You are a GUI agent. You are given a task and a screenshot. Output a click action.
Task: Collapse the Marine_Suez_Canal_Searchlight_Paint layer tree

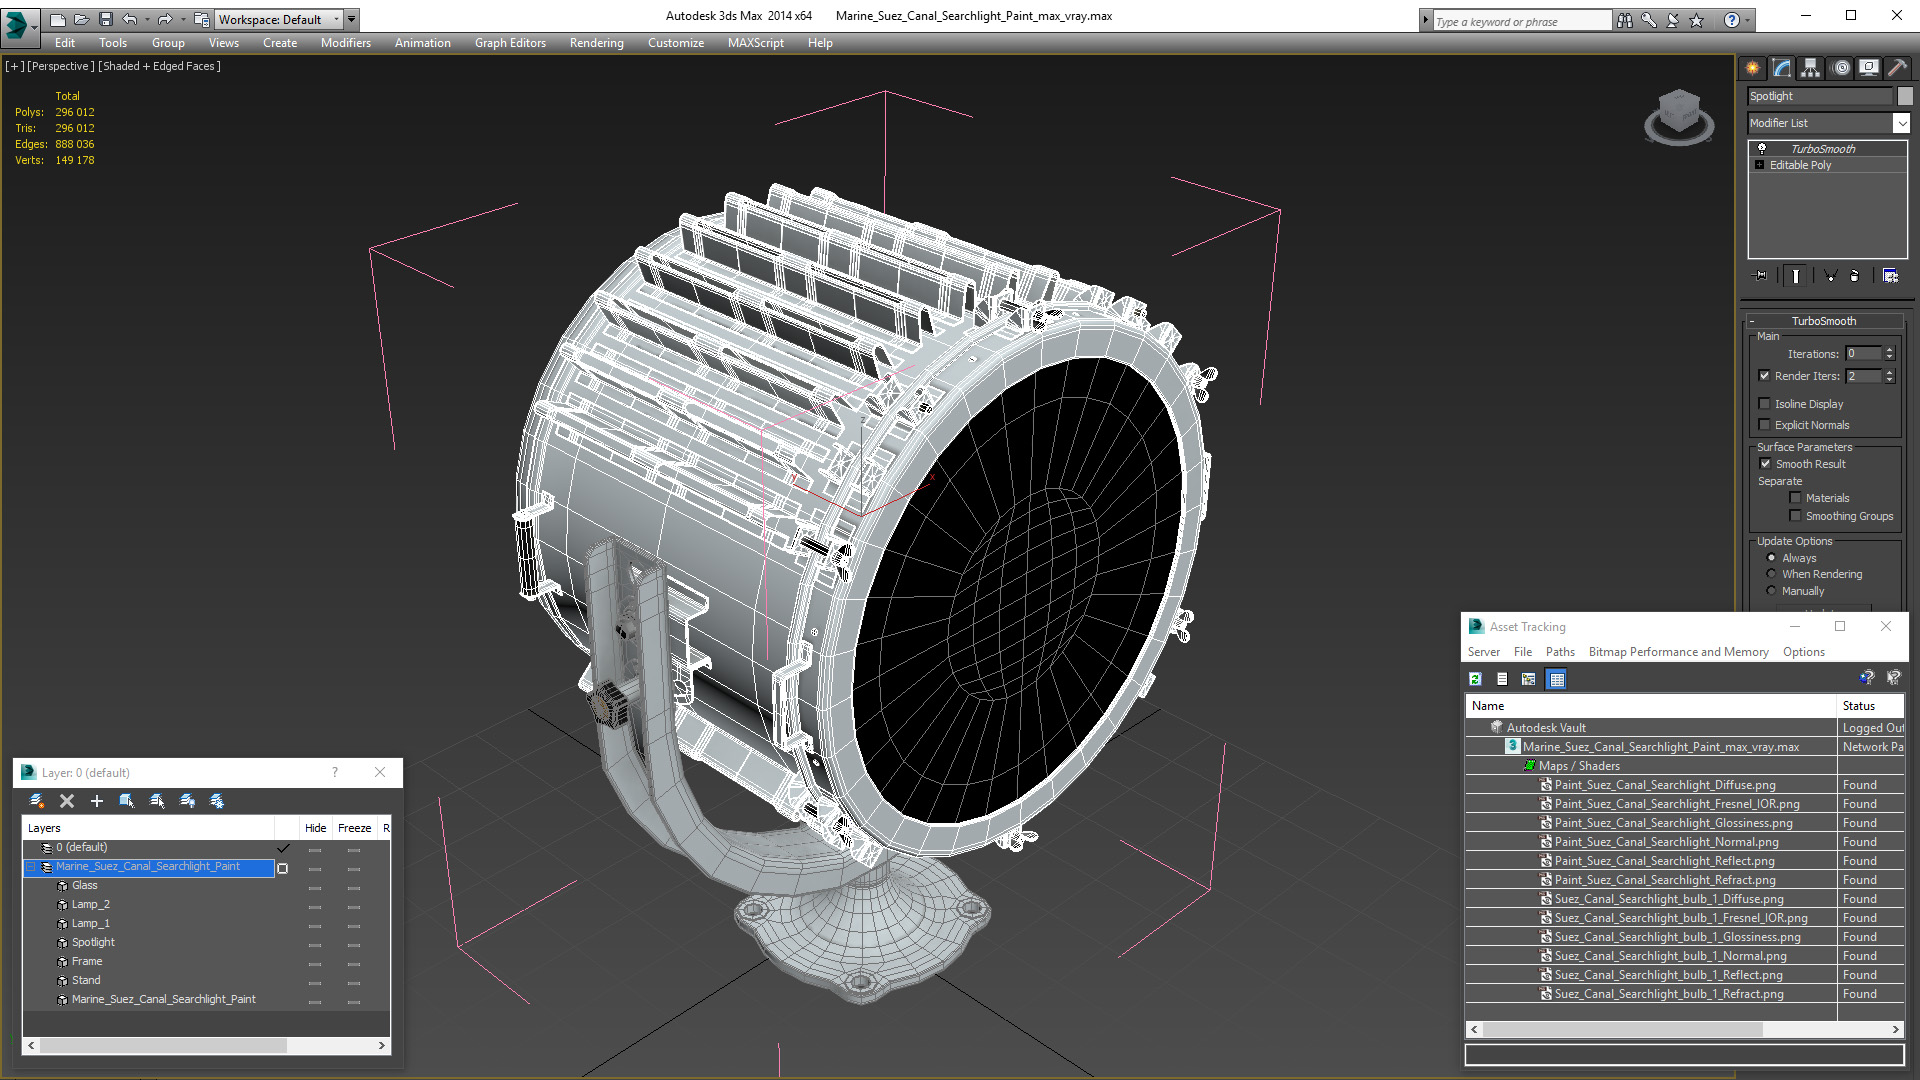click(31, 867)
